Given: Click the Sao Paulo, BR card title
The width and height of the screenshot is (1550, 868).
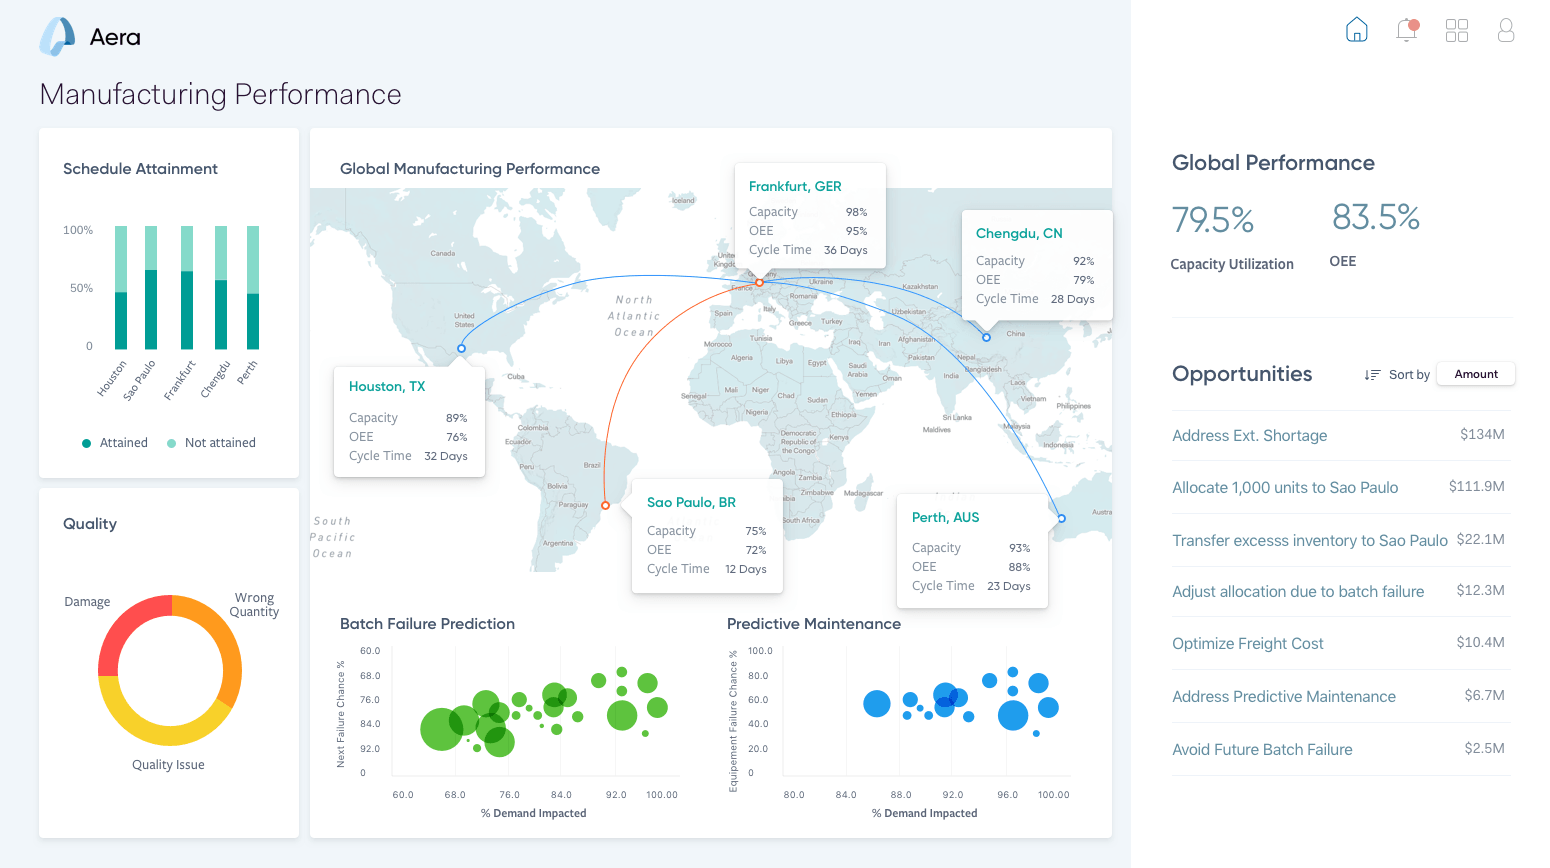Looking at the screenshot, I should point(691,503).
